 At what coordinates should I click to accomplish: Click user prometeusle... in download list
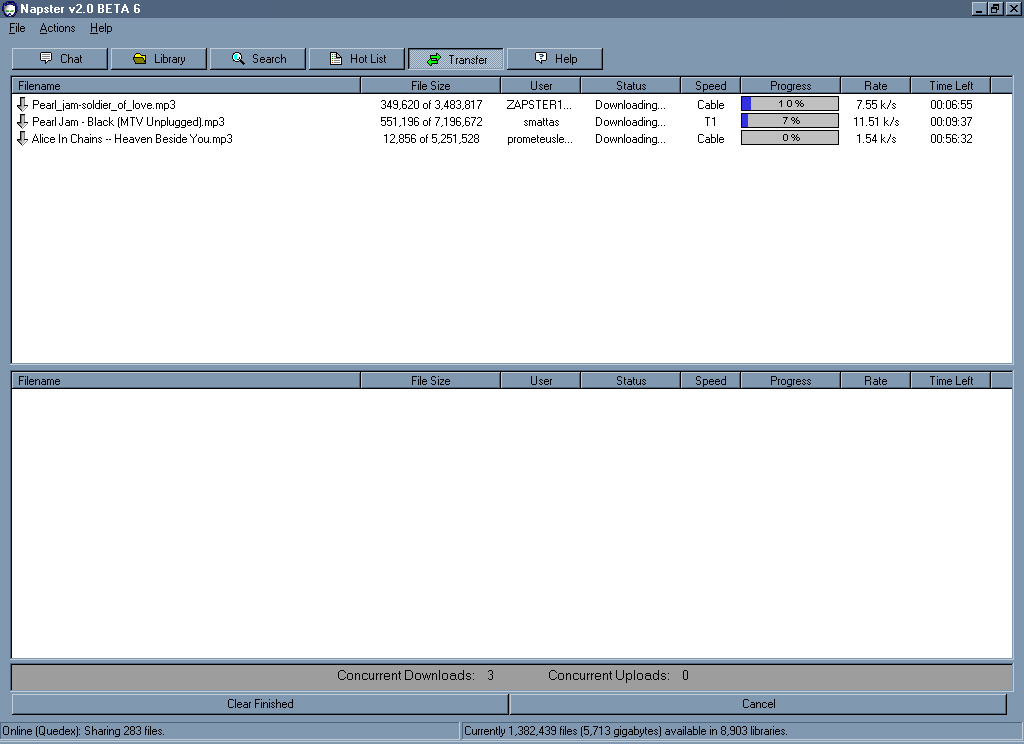(539, 138)
